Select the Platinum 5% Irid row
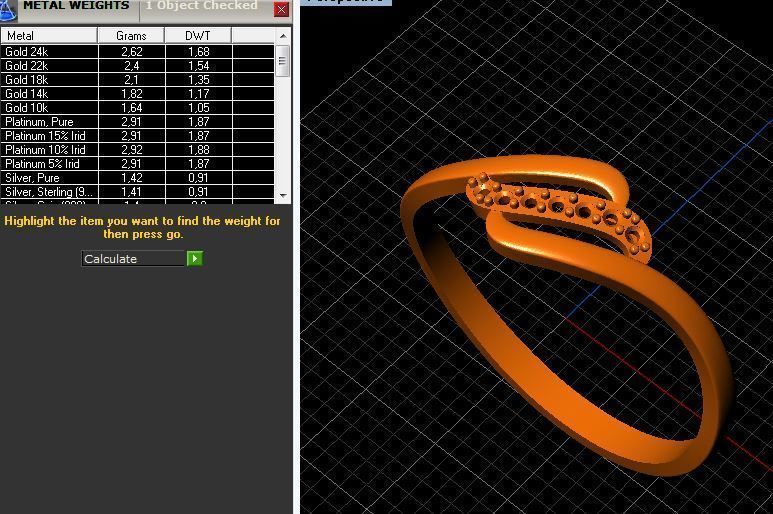Image resolution: width=773 pixels, height=514 pixels. (x=138, y=164)
